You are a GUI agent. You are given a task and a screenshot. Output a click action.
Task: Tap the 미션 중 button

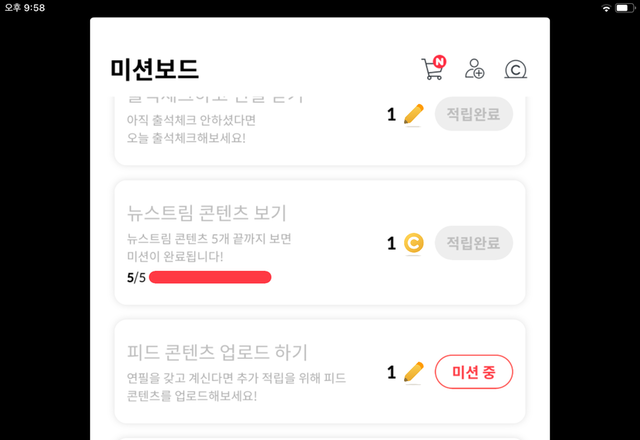[x=474, y=372]
